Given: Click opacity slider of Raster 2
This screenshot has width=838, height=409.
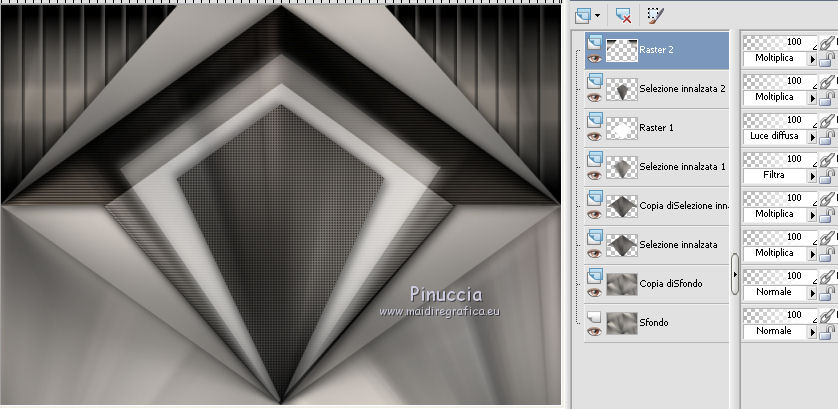Looking at the screenshot, I should 780,42.
